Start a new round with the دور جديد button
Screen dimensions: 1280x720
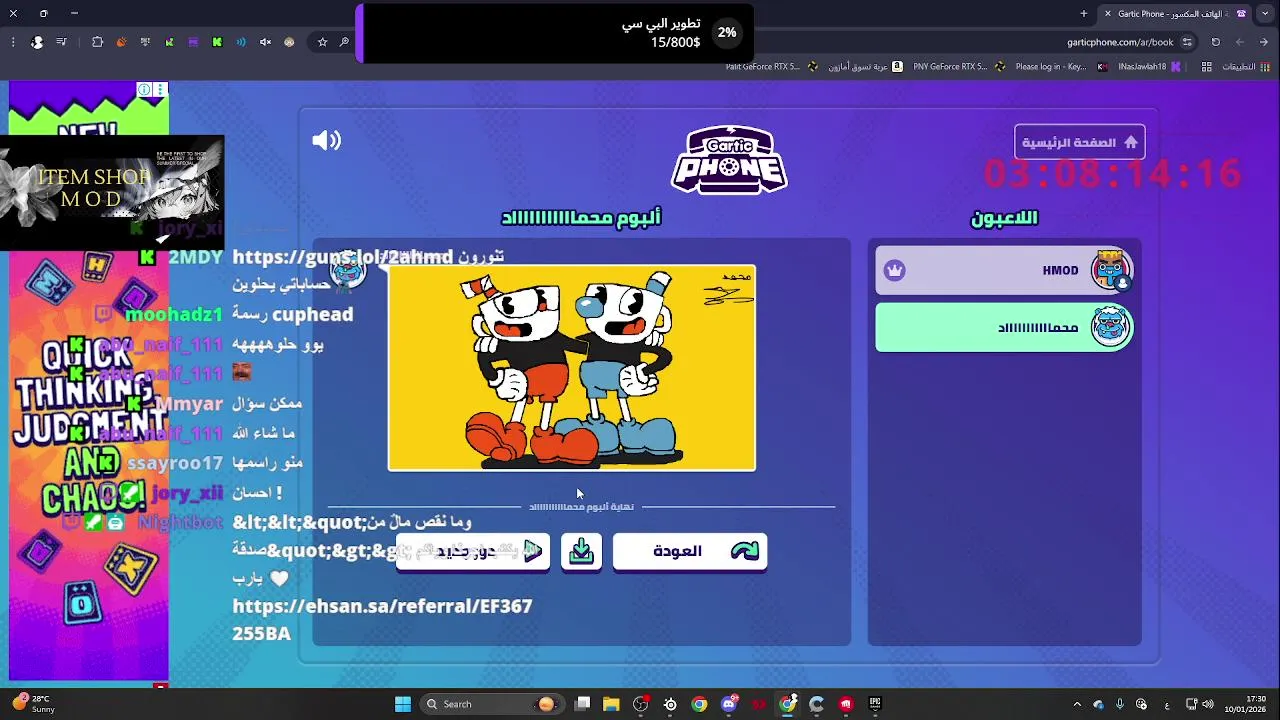pyautogui.click(x=473, y=551)
